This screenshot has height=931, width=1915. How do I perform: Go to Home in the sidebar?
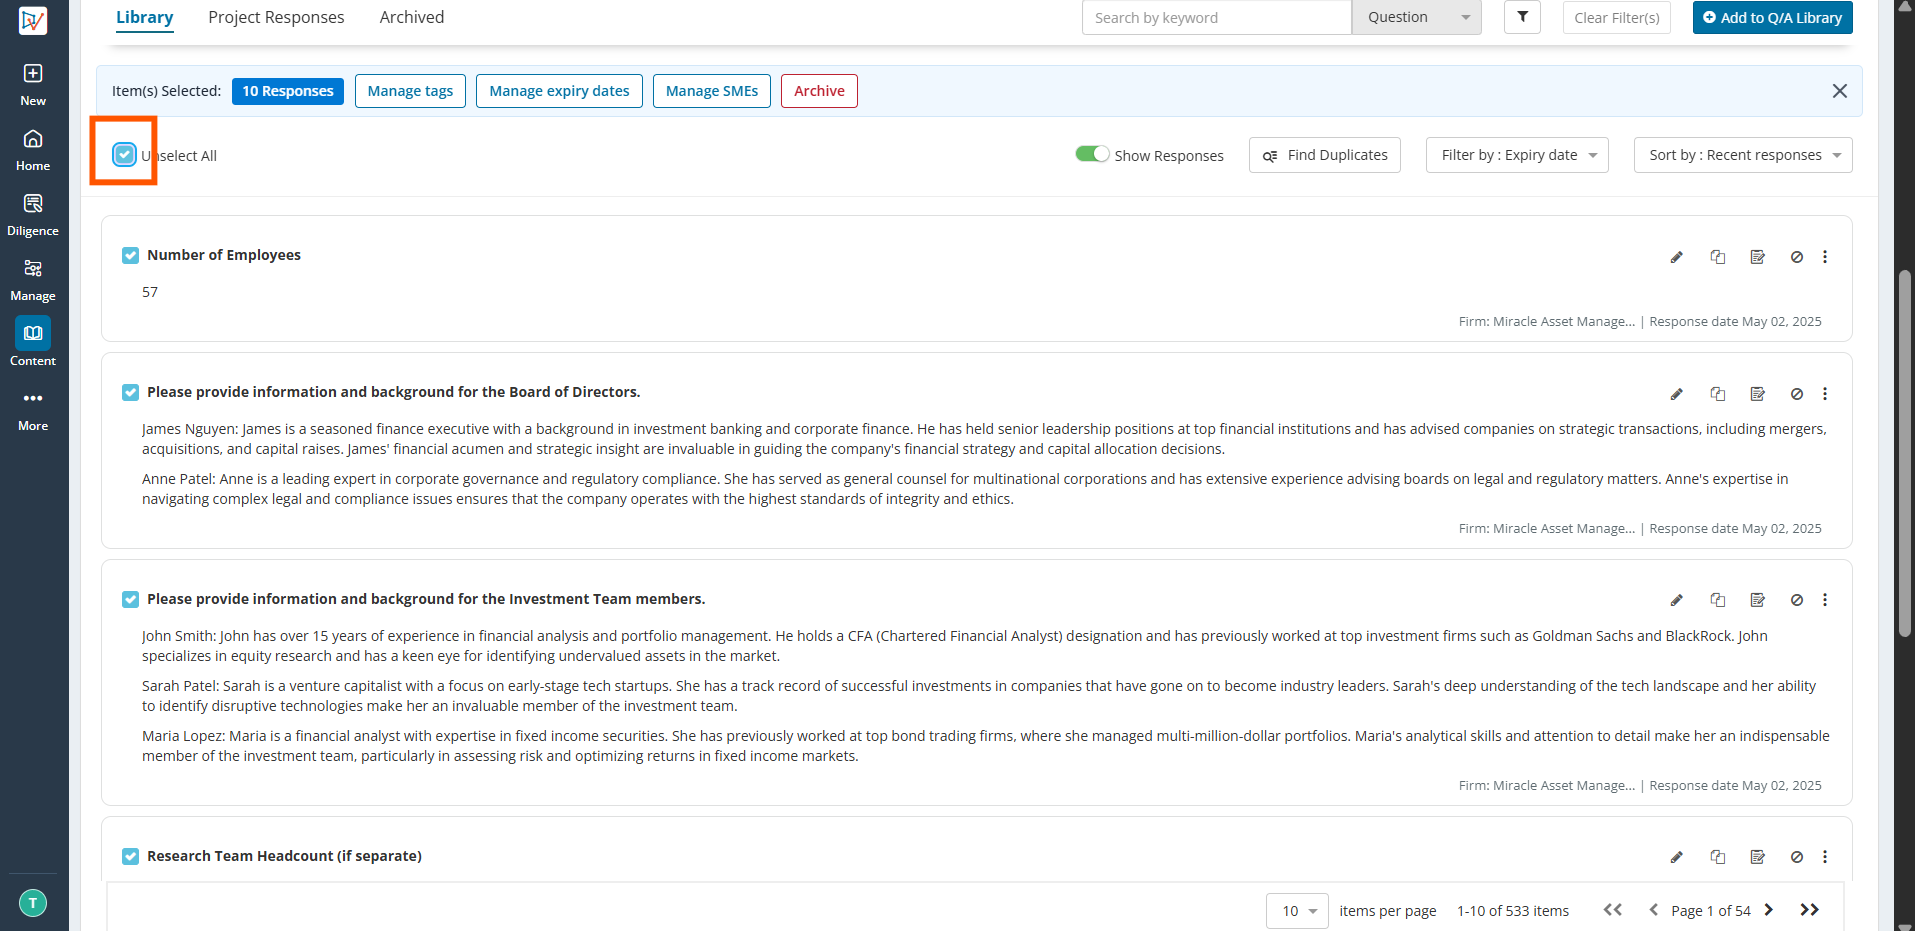click(33, 150)
